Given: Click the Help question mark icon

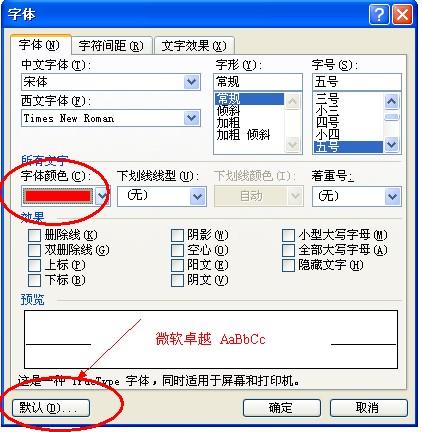Looking at the screenshot, I should coord(379,15).
